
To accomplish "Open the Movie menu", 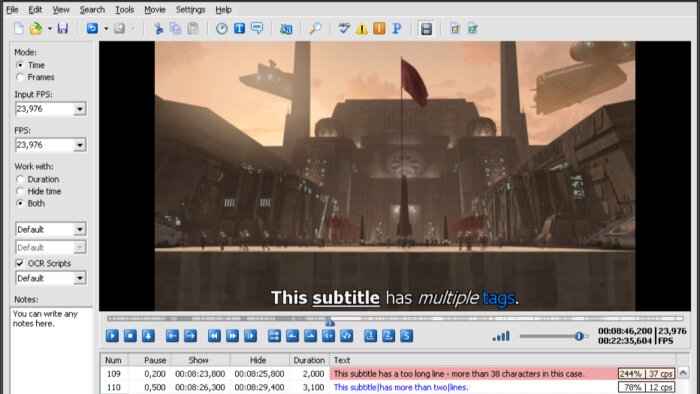I will click(x=155, y=9).
